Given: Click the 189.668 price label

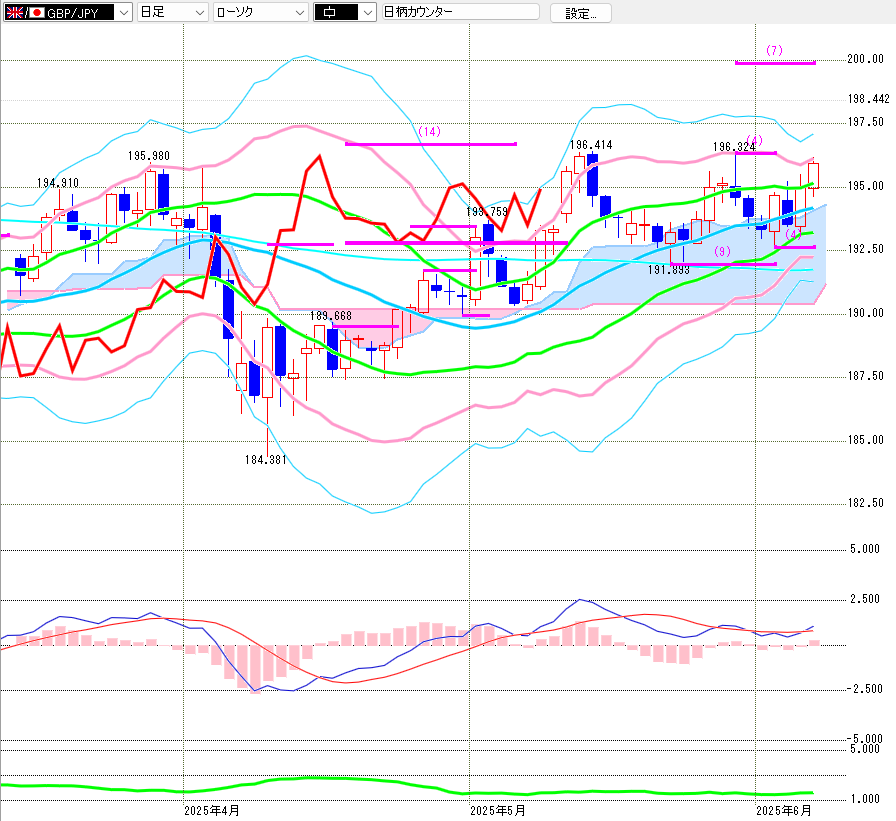Looking at the screenshot, I should [331, 315].
